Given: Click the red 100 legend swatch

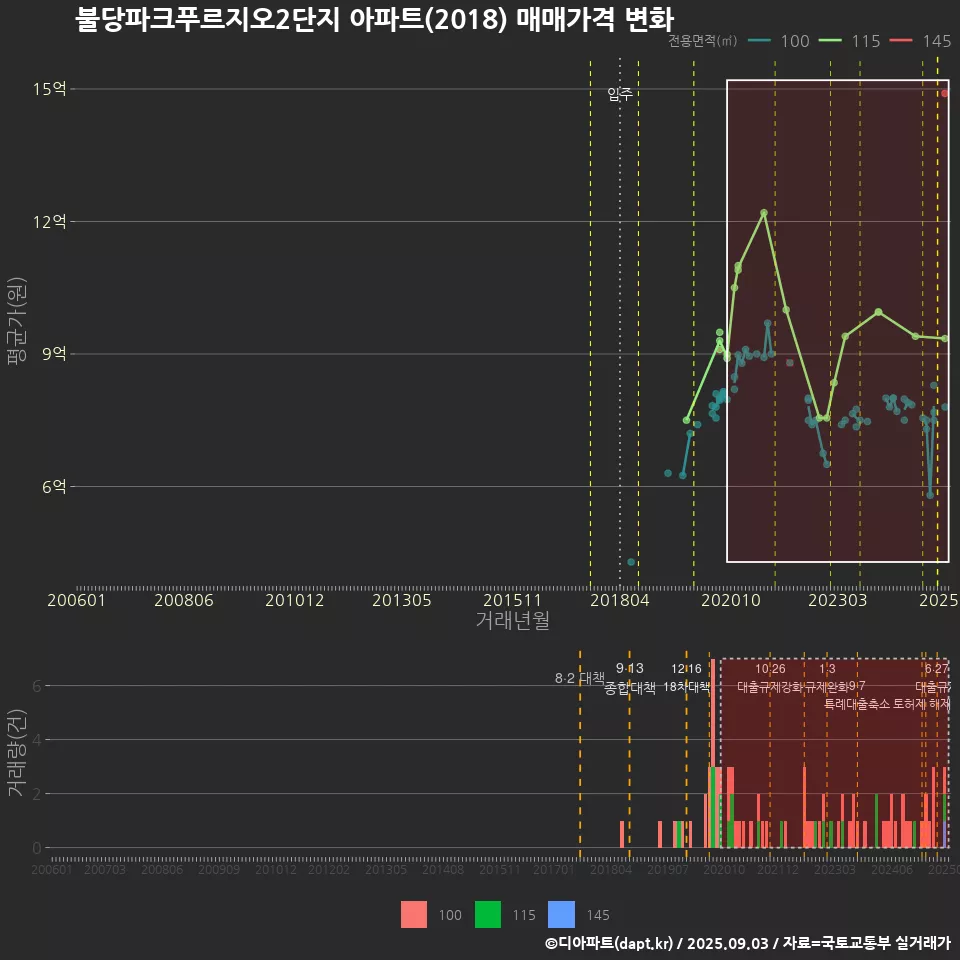Looking at the screenshot, I should tap(414, 915).
